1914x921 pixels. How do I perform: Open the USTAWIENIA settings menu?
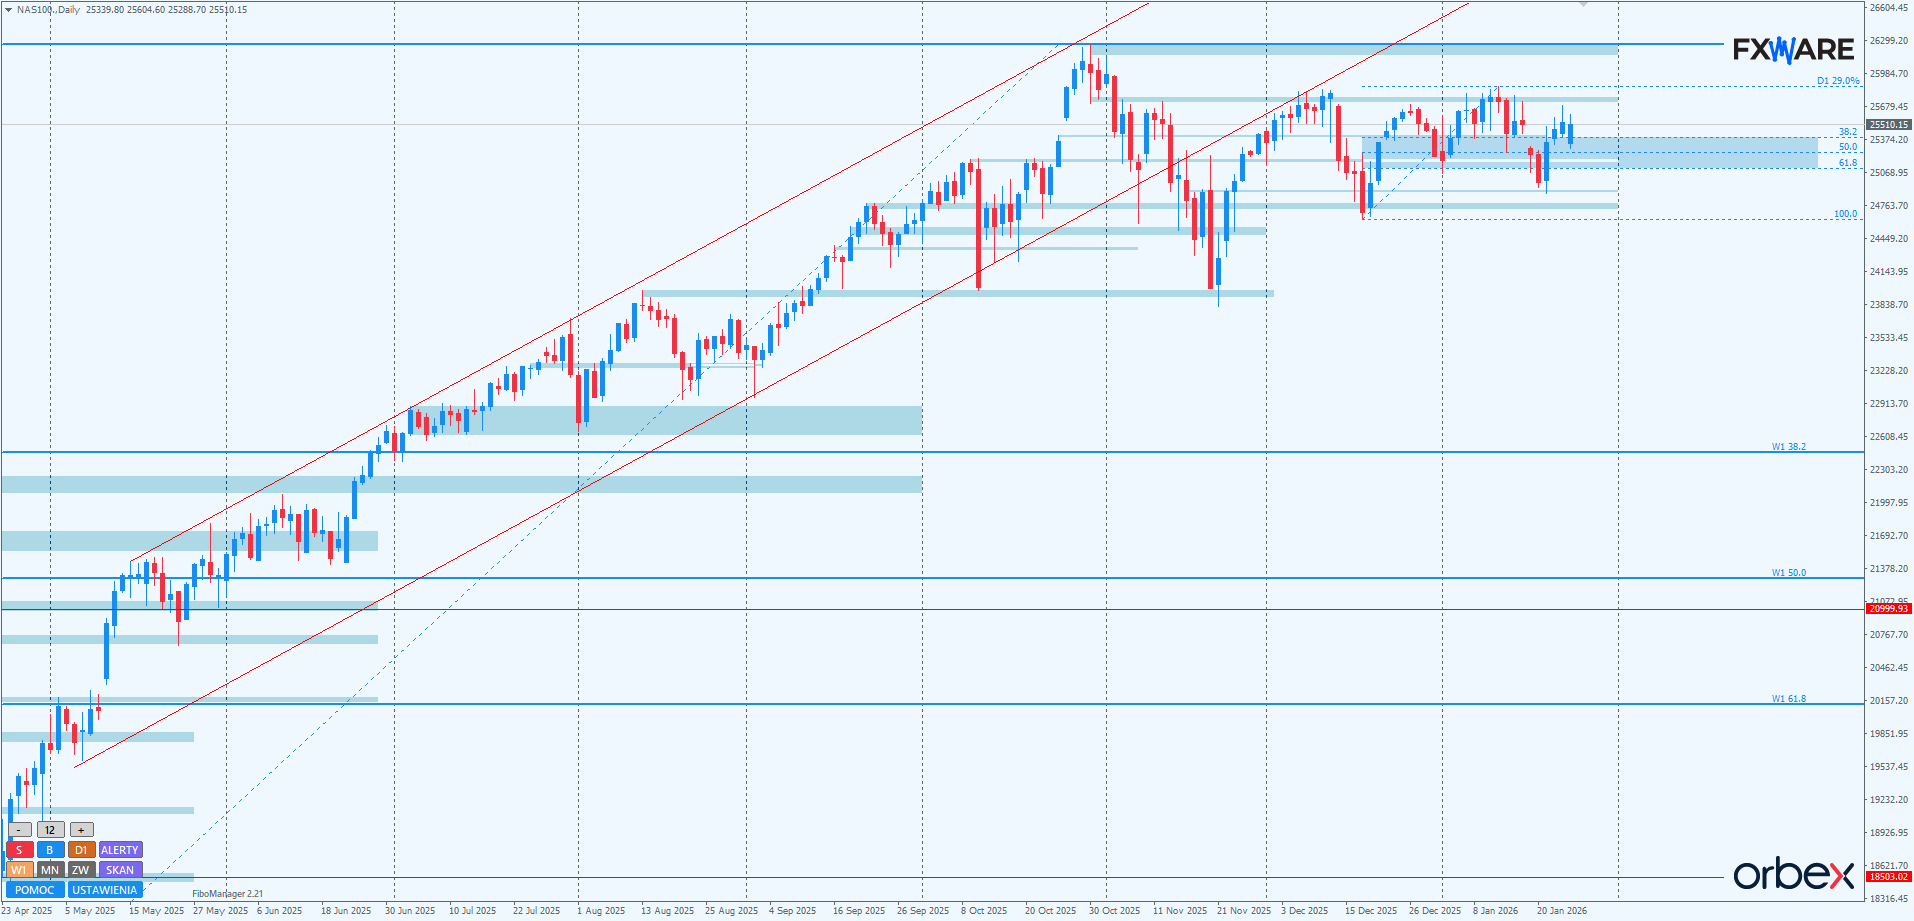[x=105, y=890]
